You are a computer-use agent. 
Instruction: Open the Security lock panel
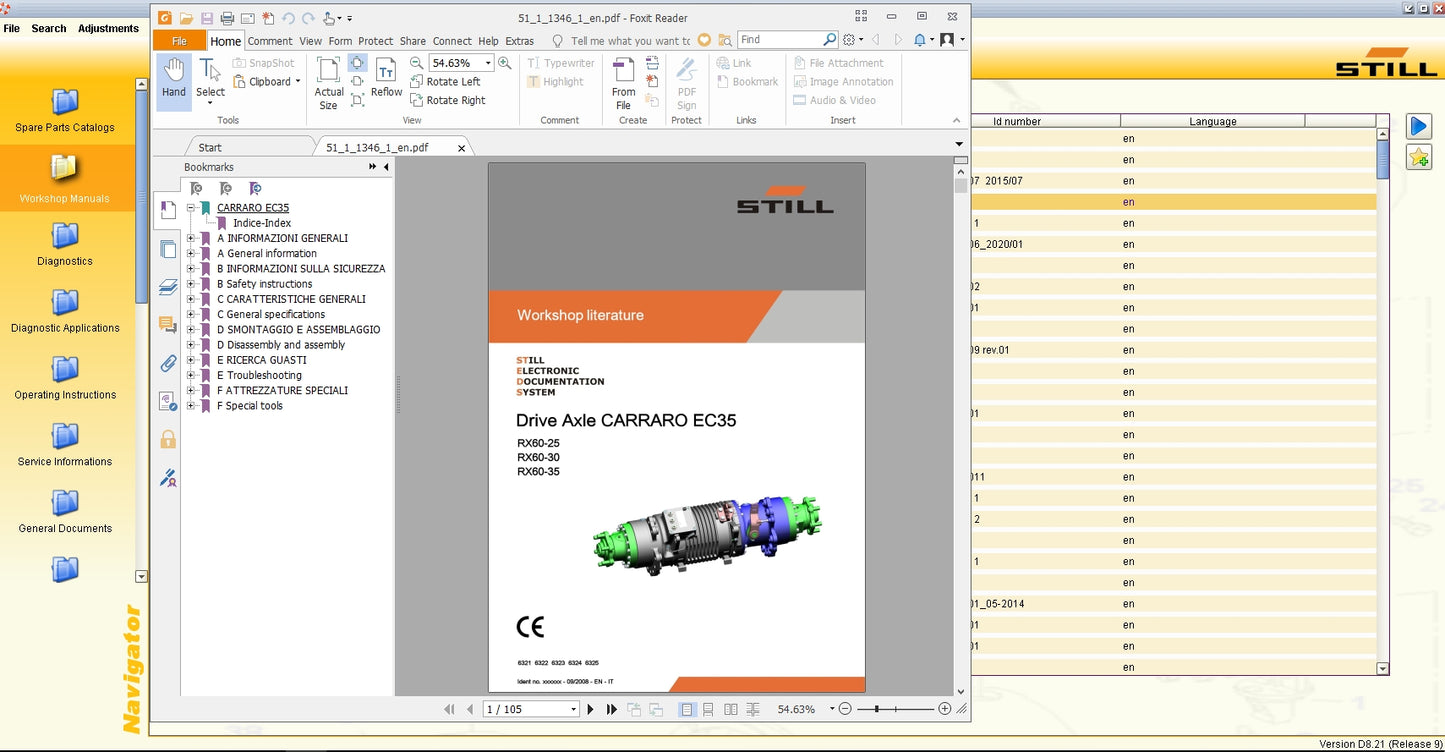pos(168,439)
